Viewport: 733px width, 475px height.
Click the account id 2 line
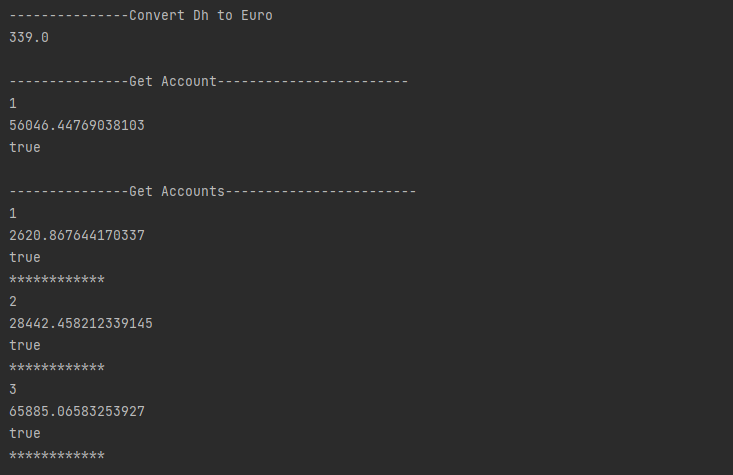coord(13,301)
